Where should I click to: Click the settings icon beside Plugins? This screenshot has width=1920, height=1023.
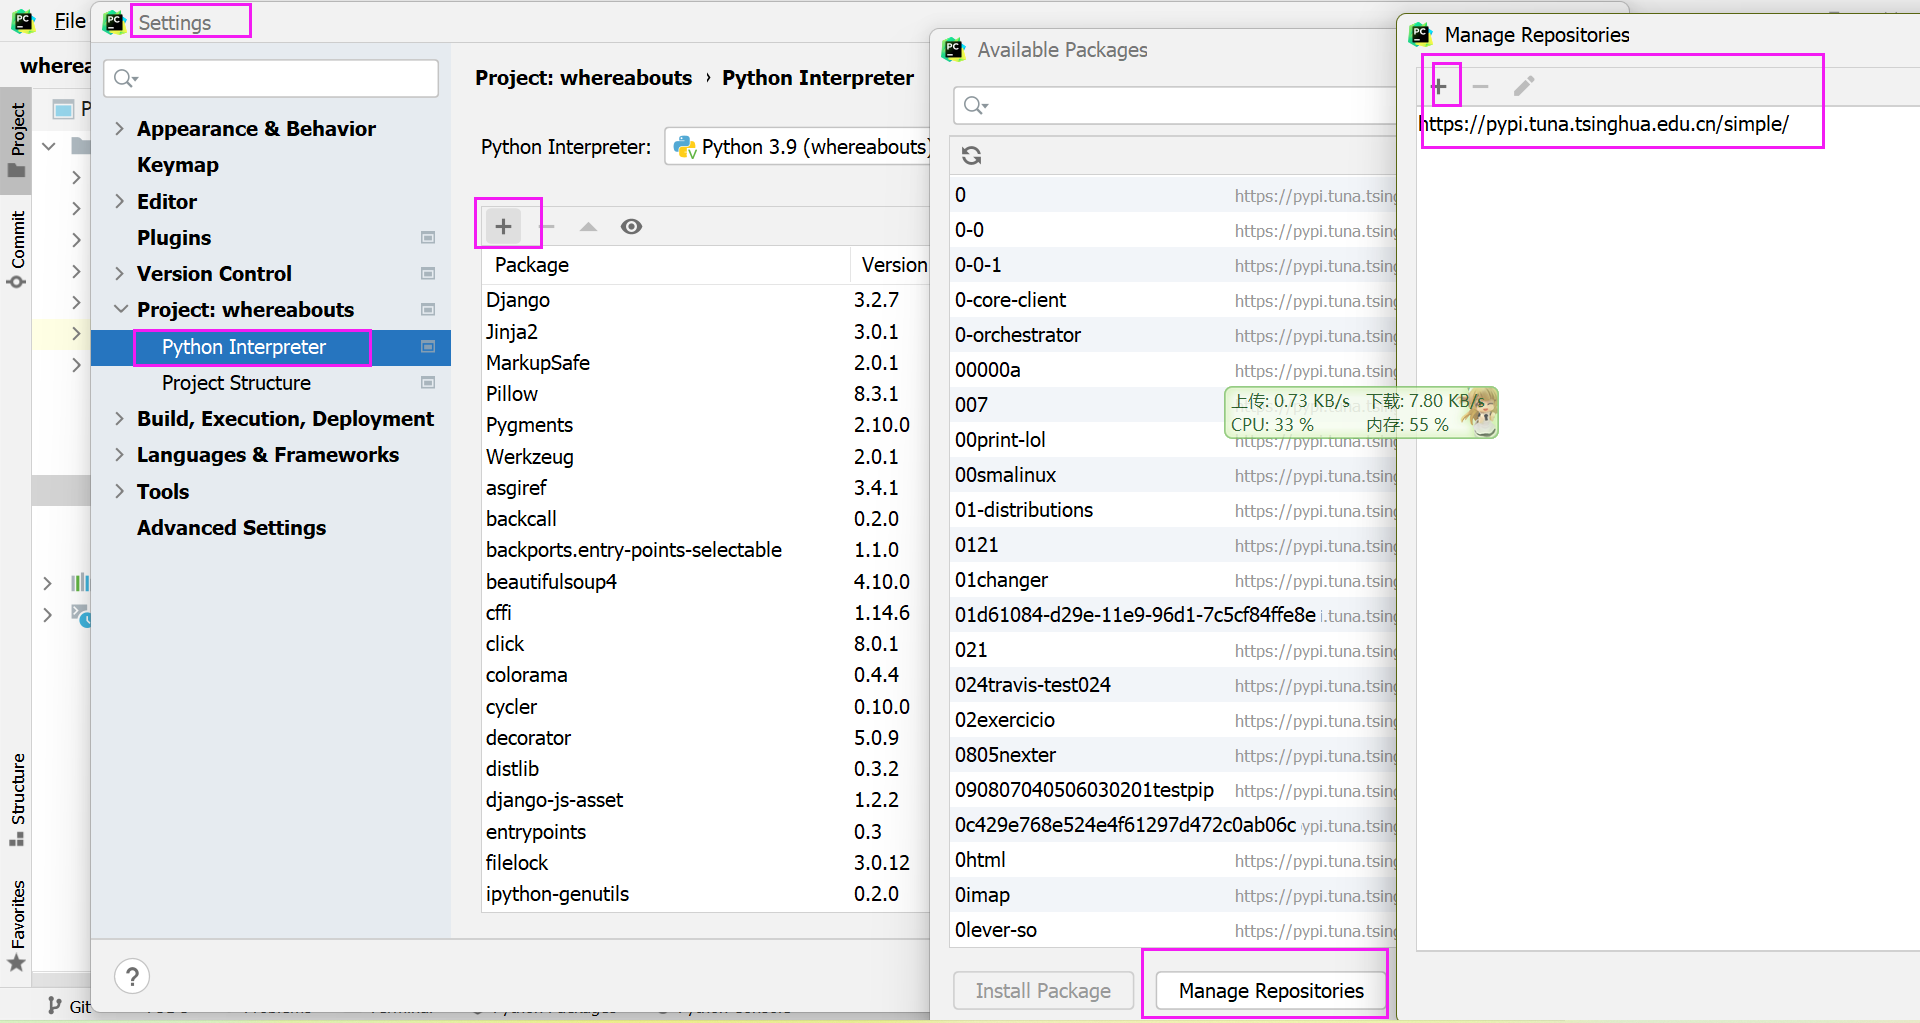coord(428,238)
